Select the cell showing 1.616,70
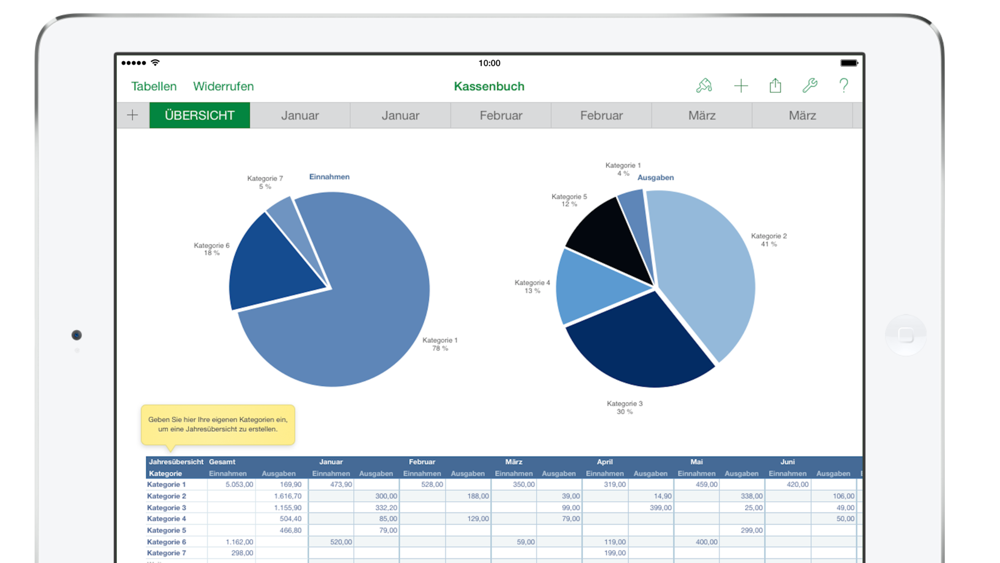This screenshot has height=563, width=1000. [x=282, y=496]
